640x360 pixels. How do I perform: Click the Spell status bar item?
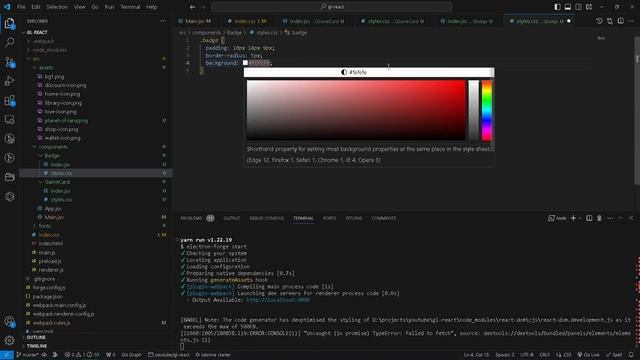(x=614, y=355)
